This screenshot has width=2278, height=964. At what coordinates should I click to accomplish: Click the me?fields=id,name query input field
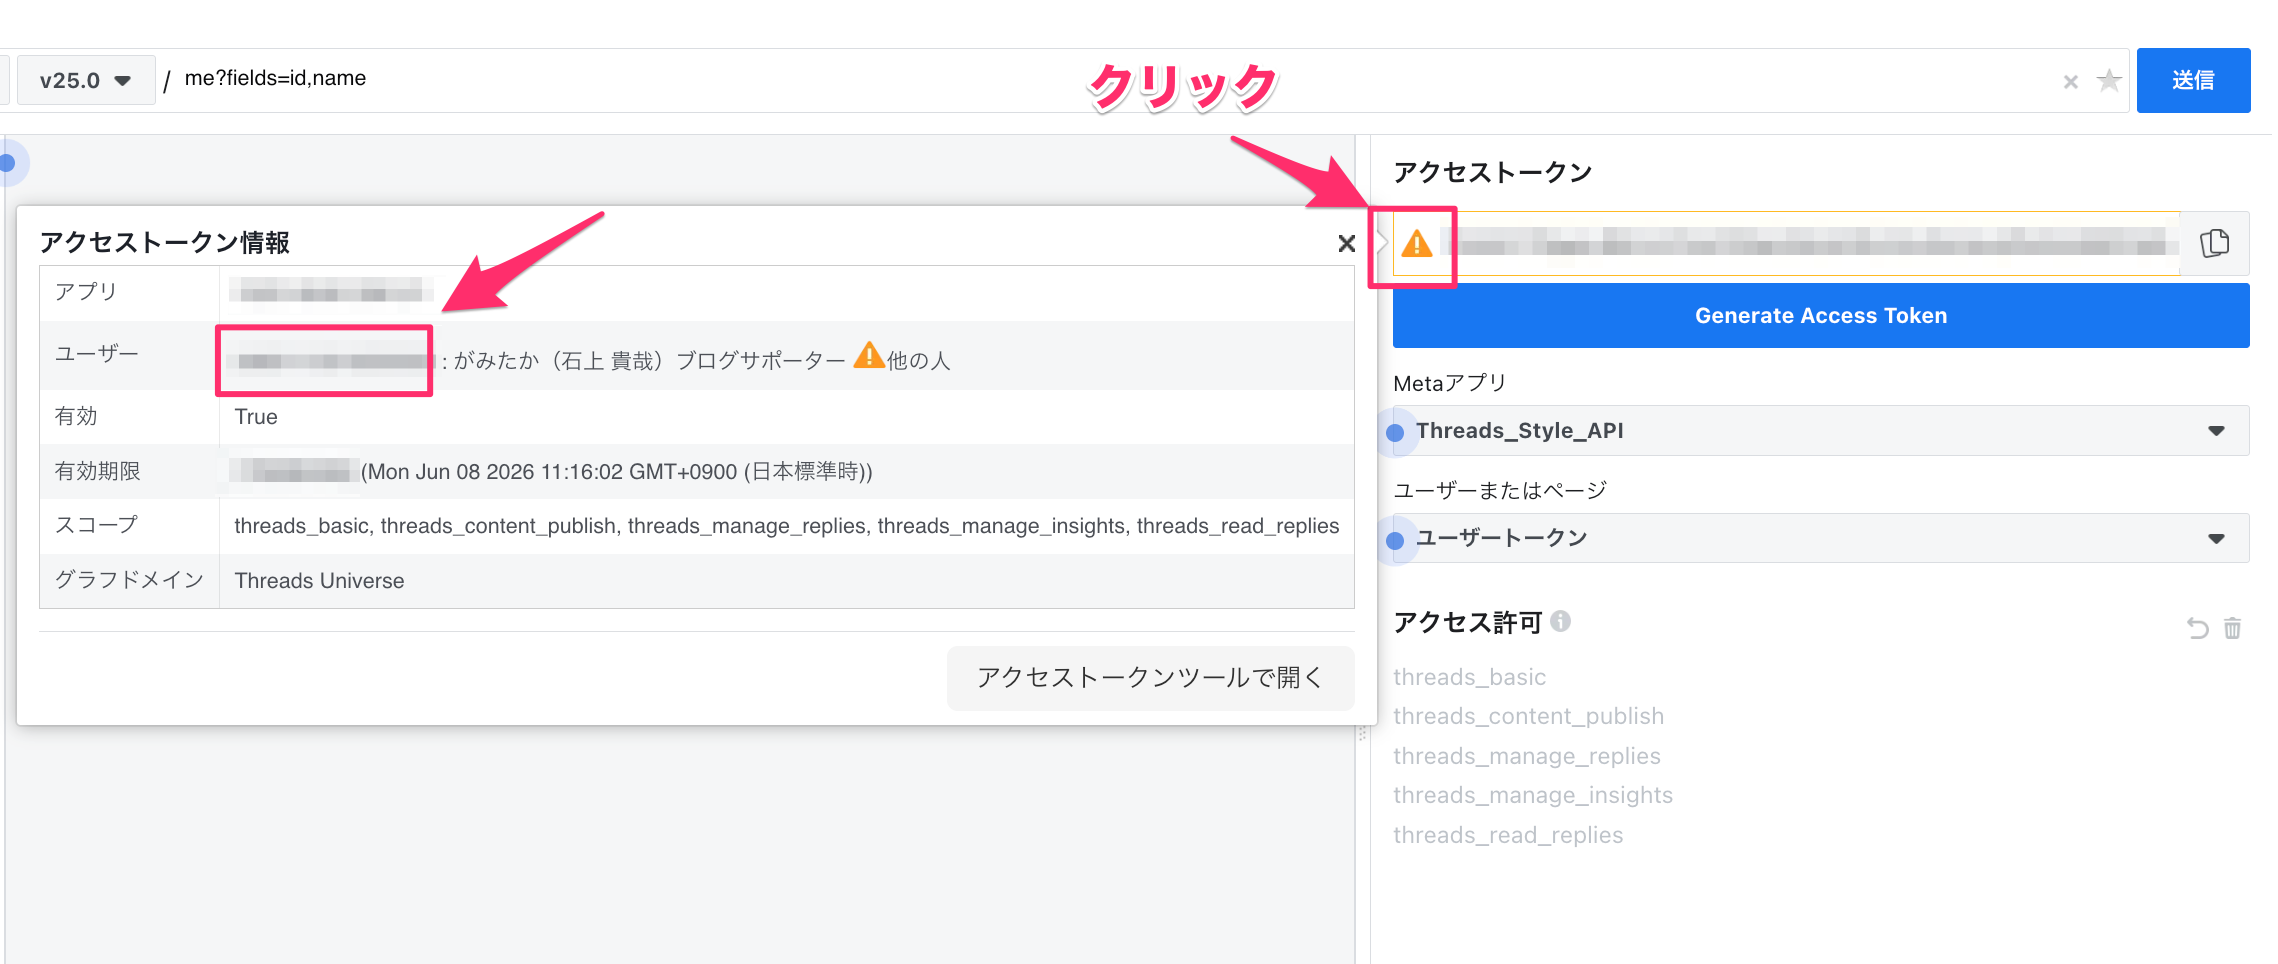pyautogui.click(x=1100, y=80)
